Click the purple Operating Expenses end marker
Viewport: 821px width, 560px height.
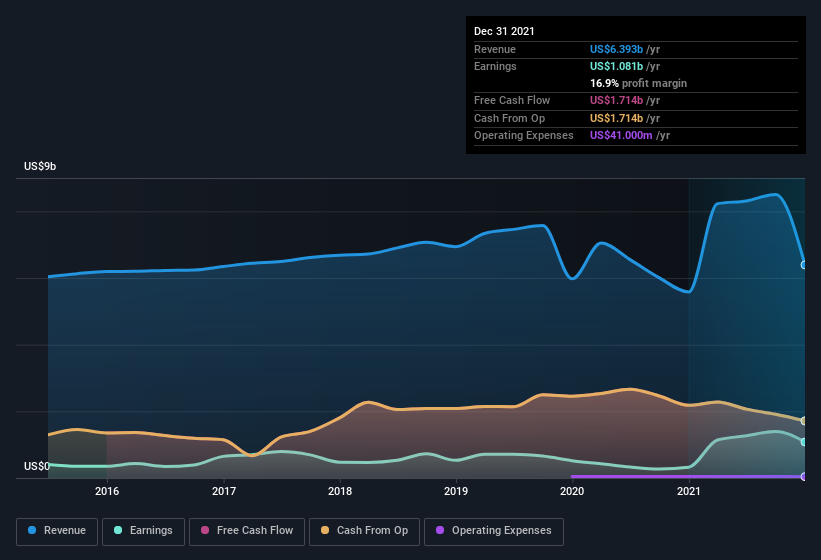(804, 476)
